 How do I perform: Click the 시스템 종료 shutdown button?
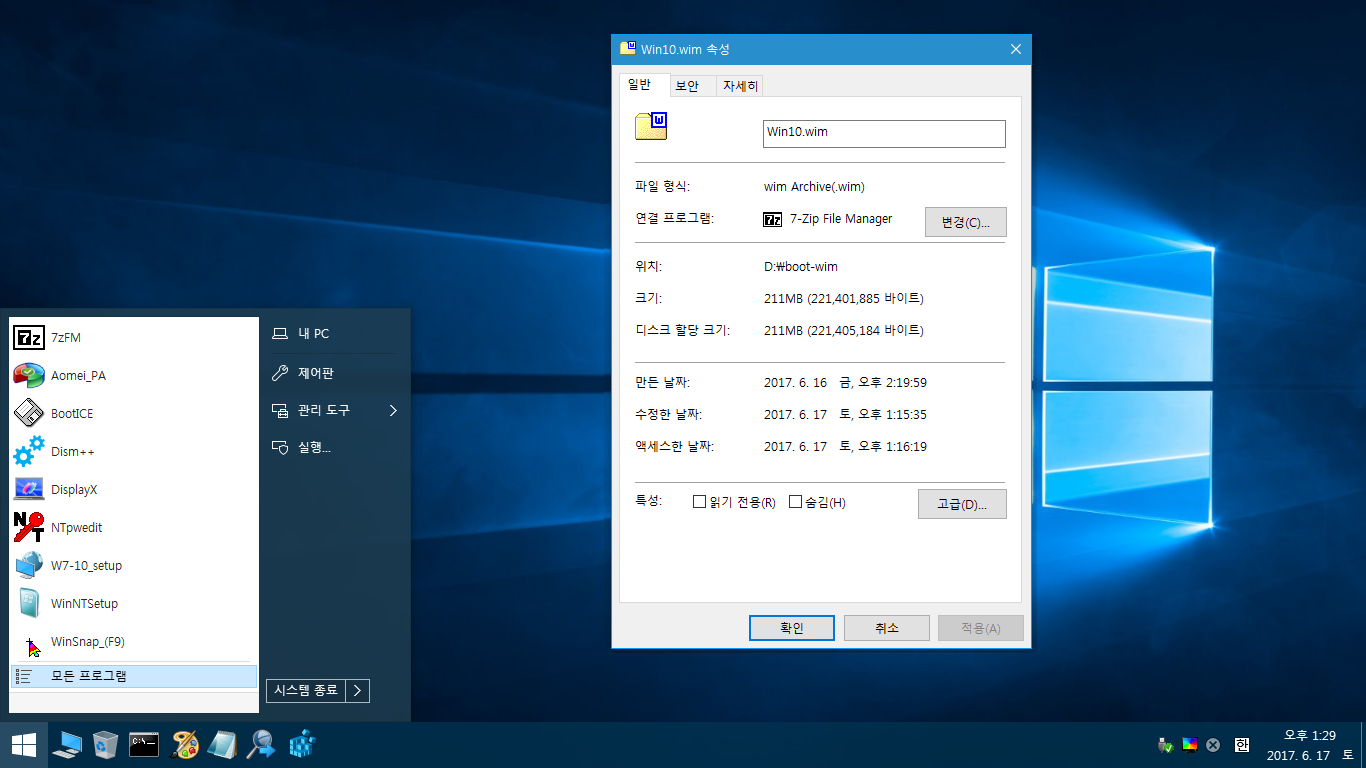[305, 690]
